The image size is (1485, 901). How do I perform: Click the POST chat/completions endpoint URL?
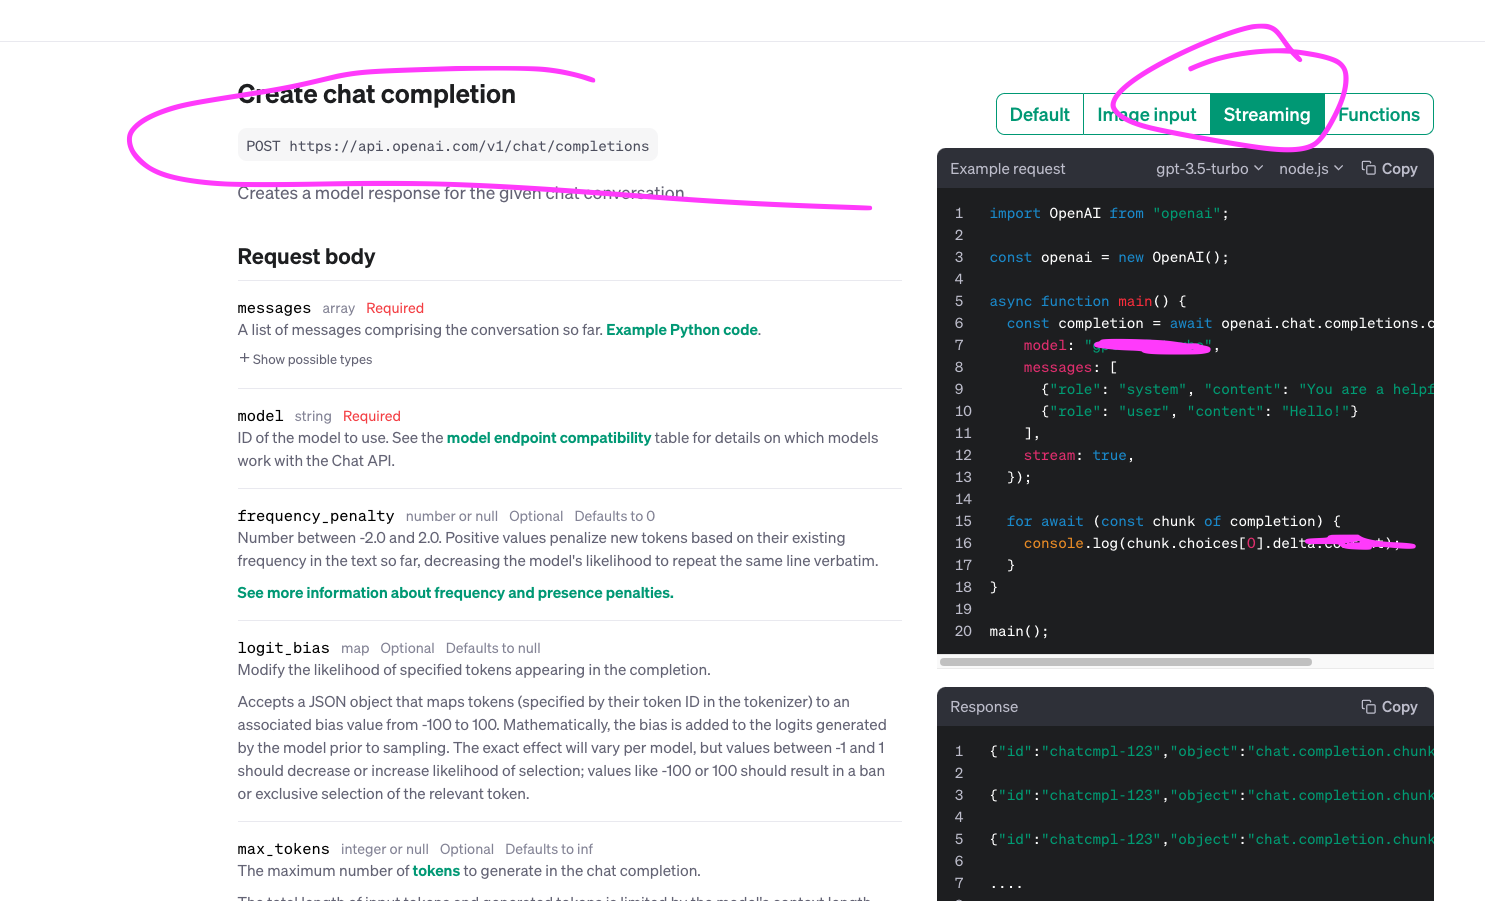click(x=448, y=146)
